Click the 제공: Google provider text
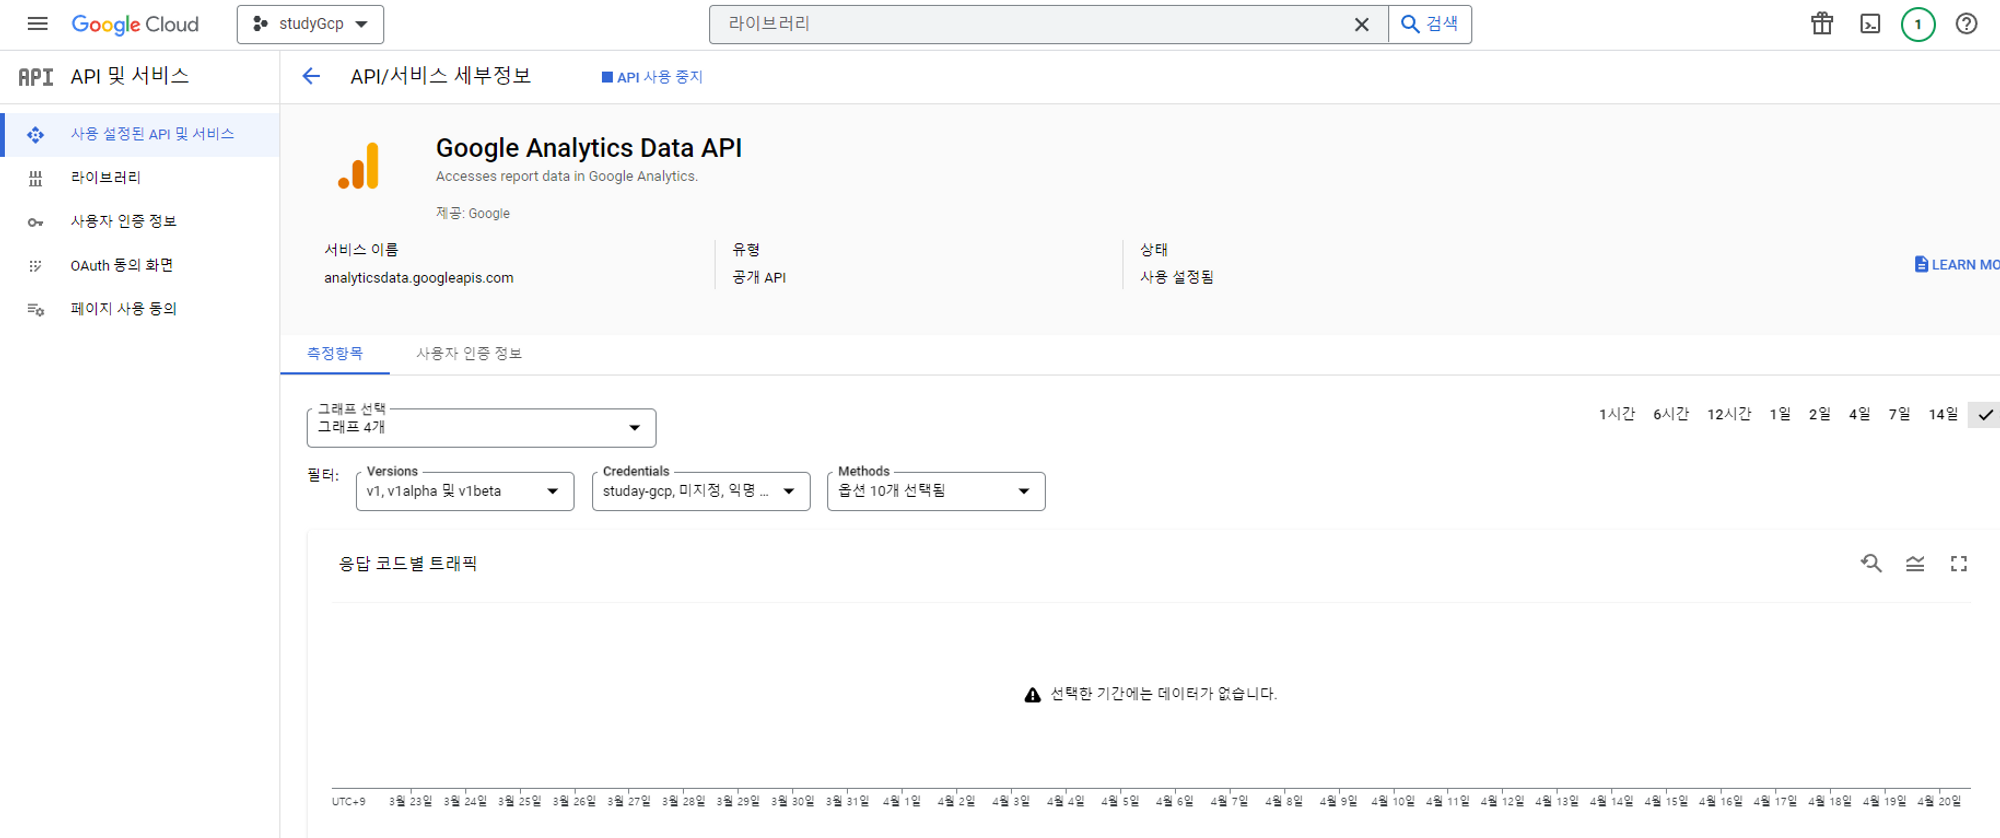 click(x=473, y=213)
